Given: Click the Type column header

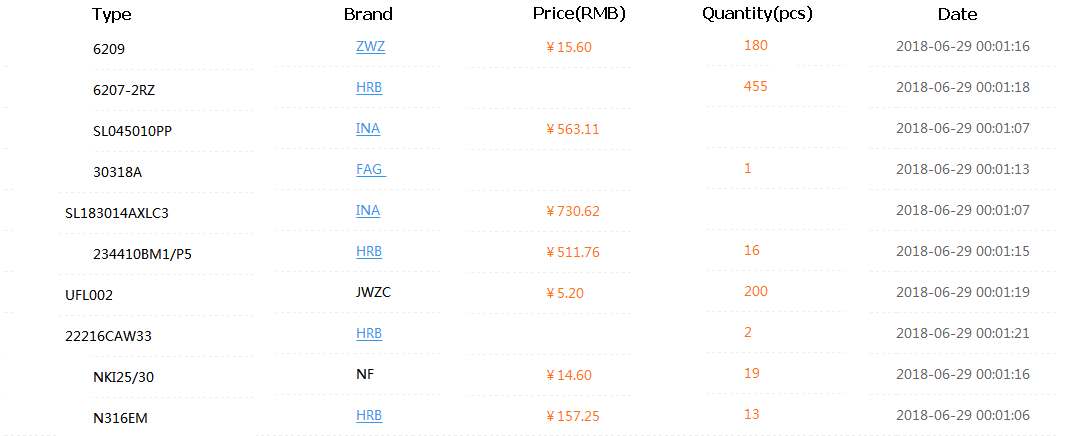Looking at the screenshot, I should (x=111, y=15).
